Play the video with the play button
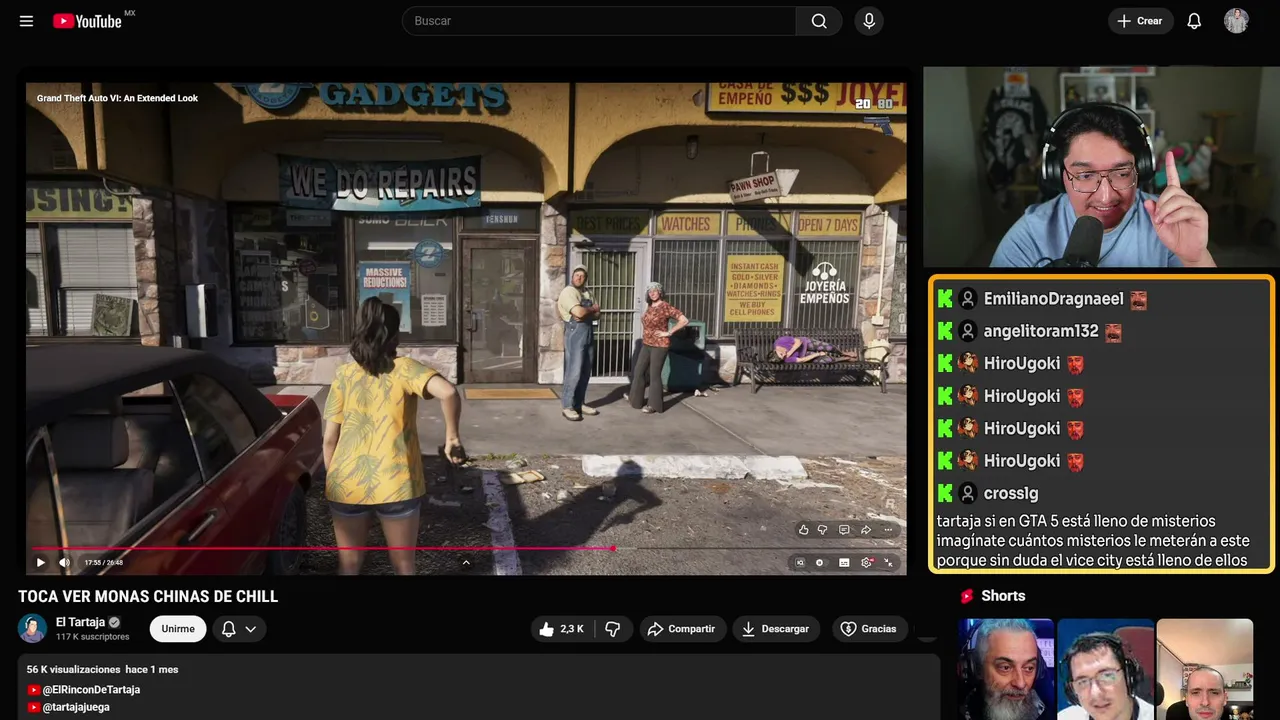Viewport: 1280px width, 720px height. pos(41,562)
